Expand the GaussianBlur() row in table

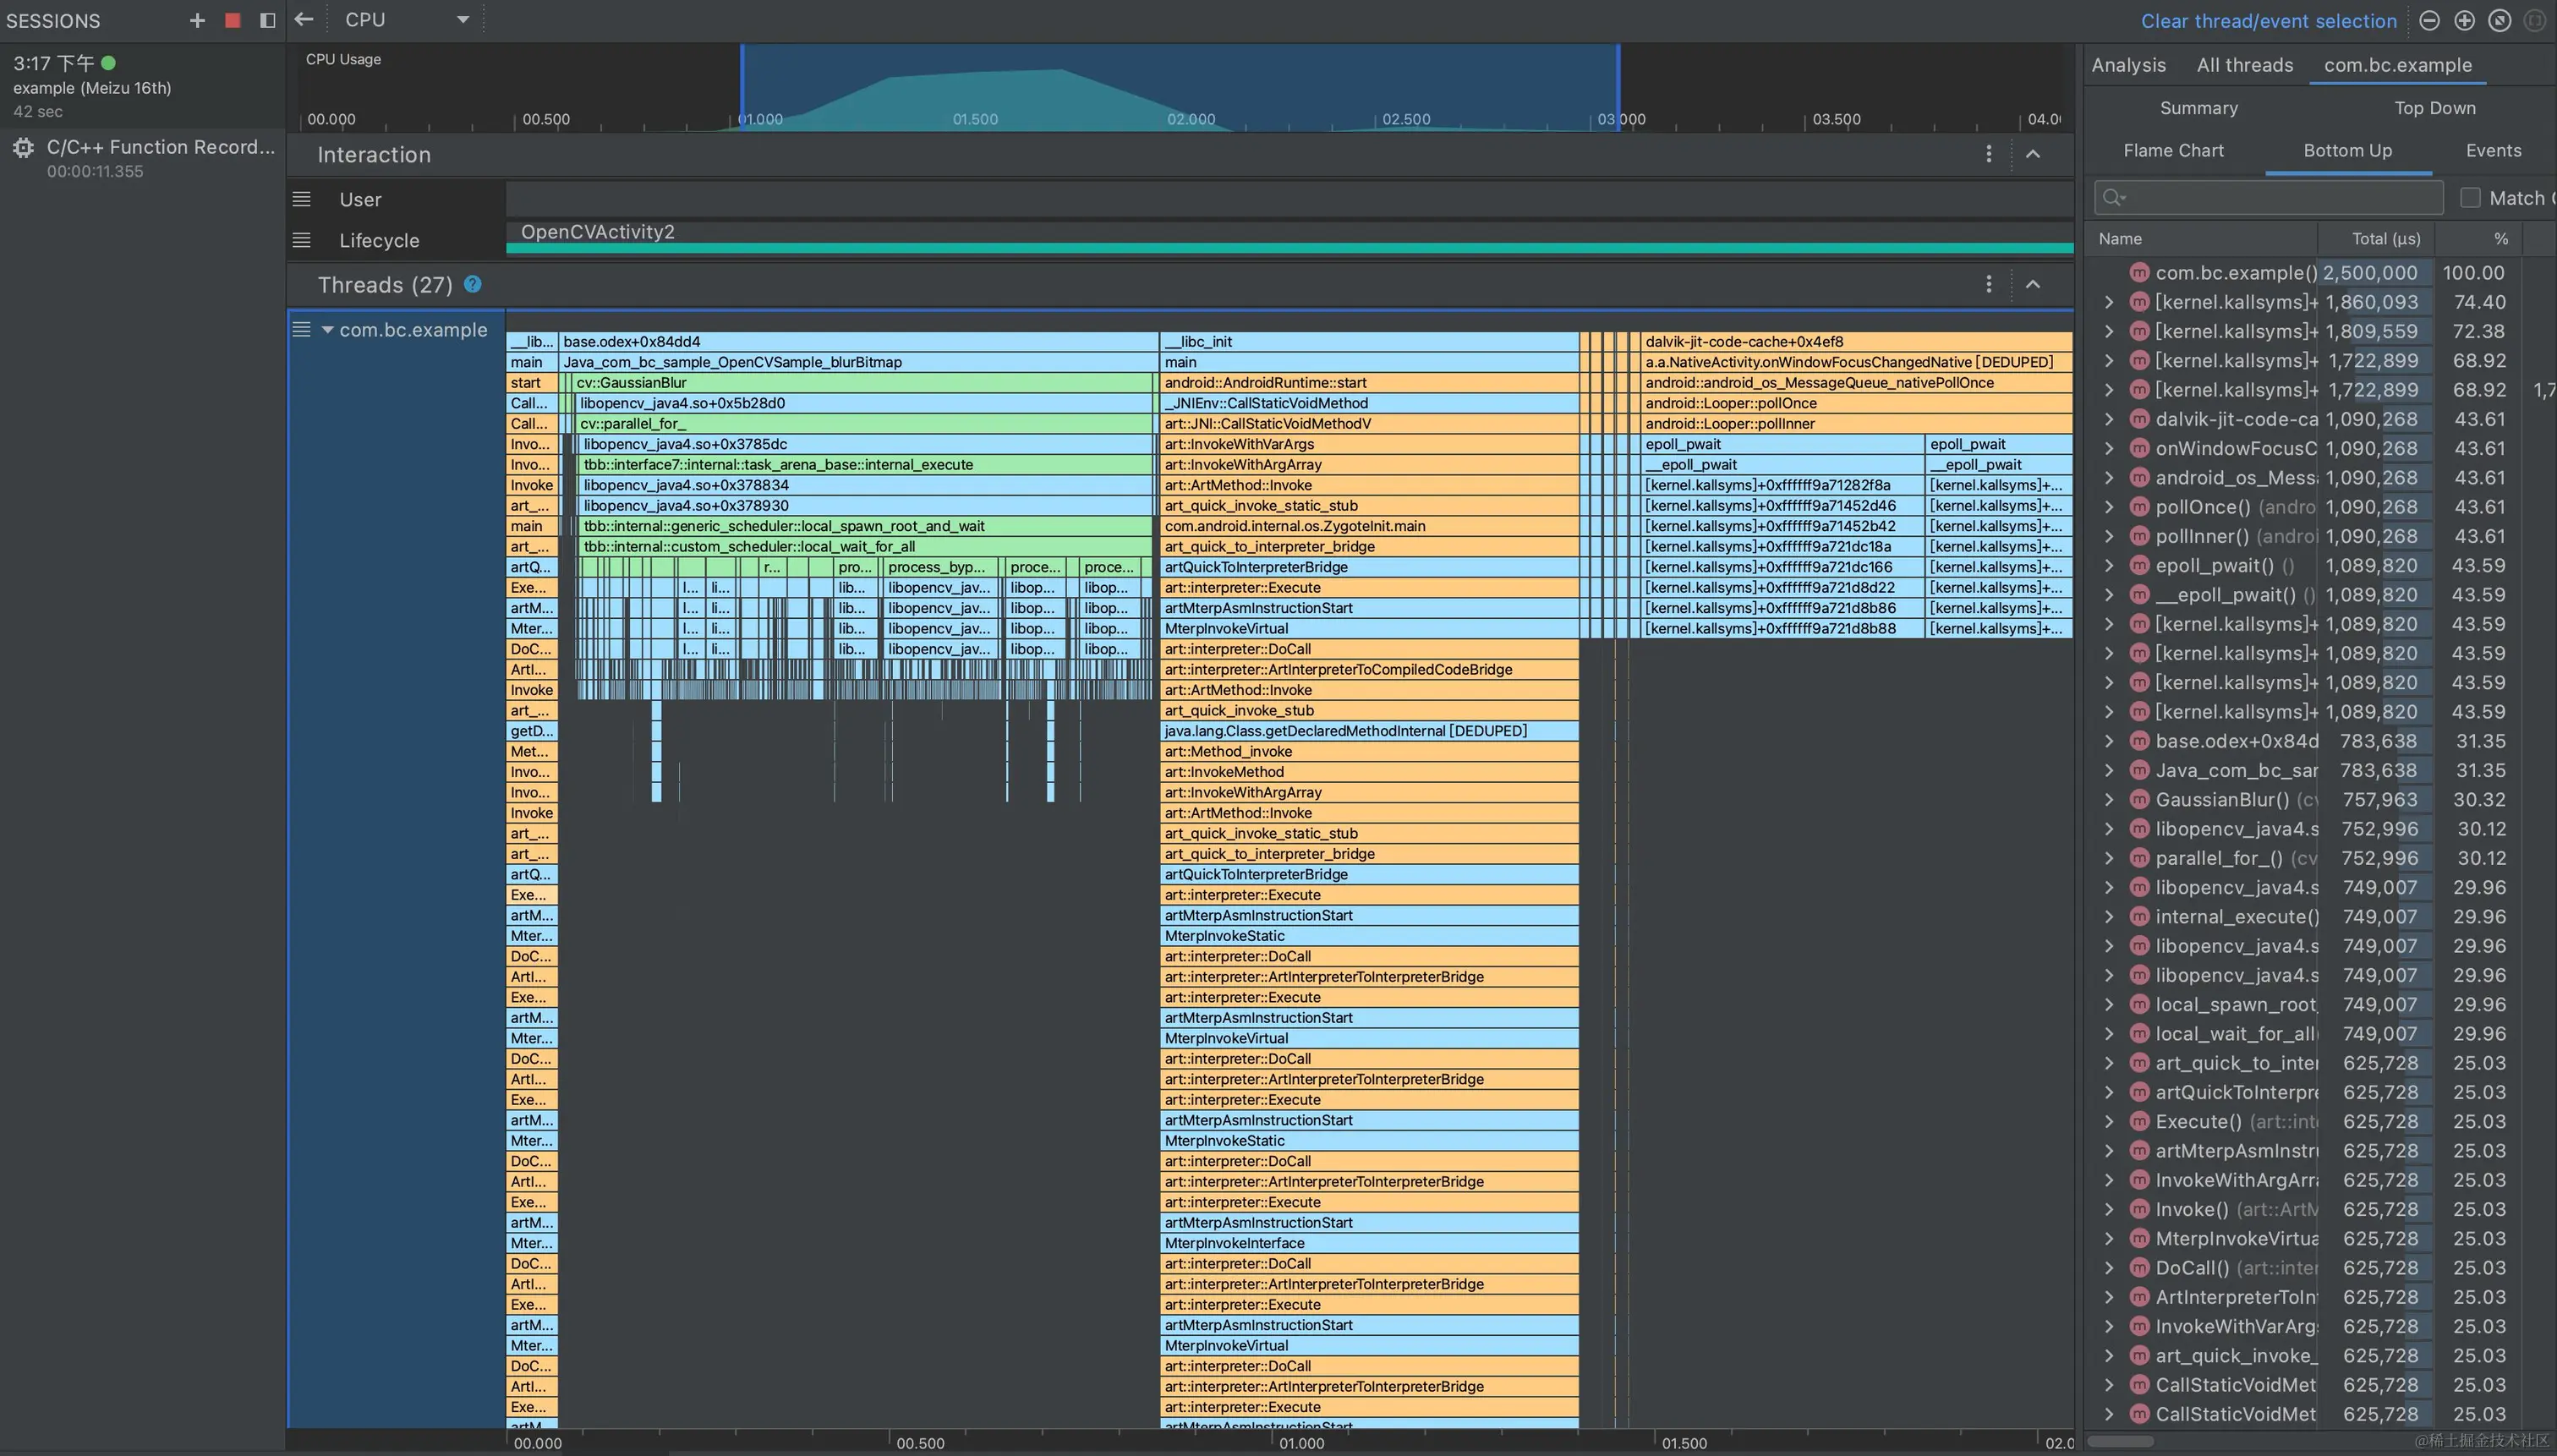tap(2108, 800)
